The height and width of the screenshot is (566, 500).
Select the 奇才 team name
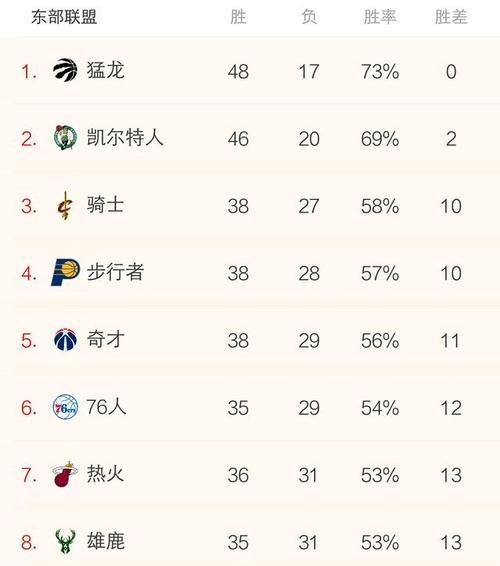(105, 339)
